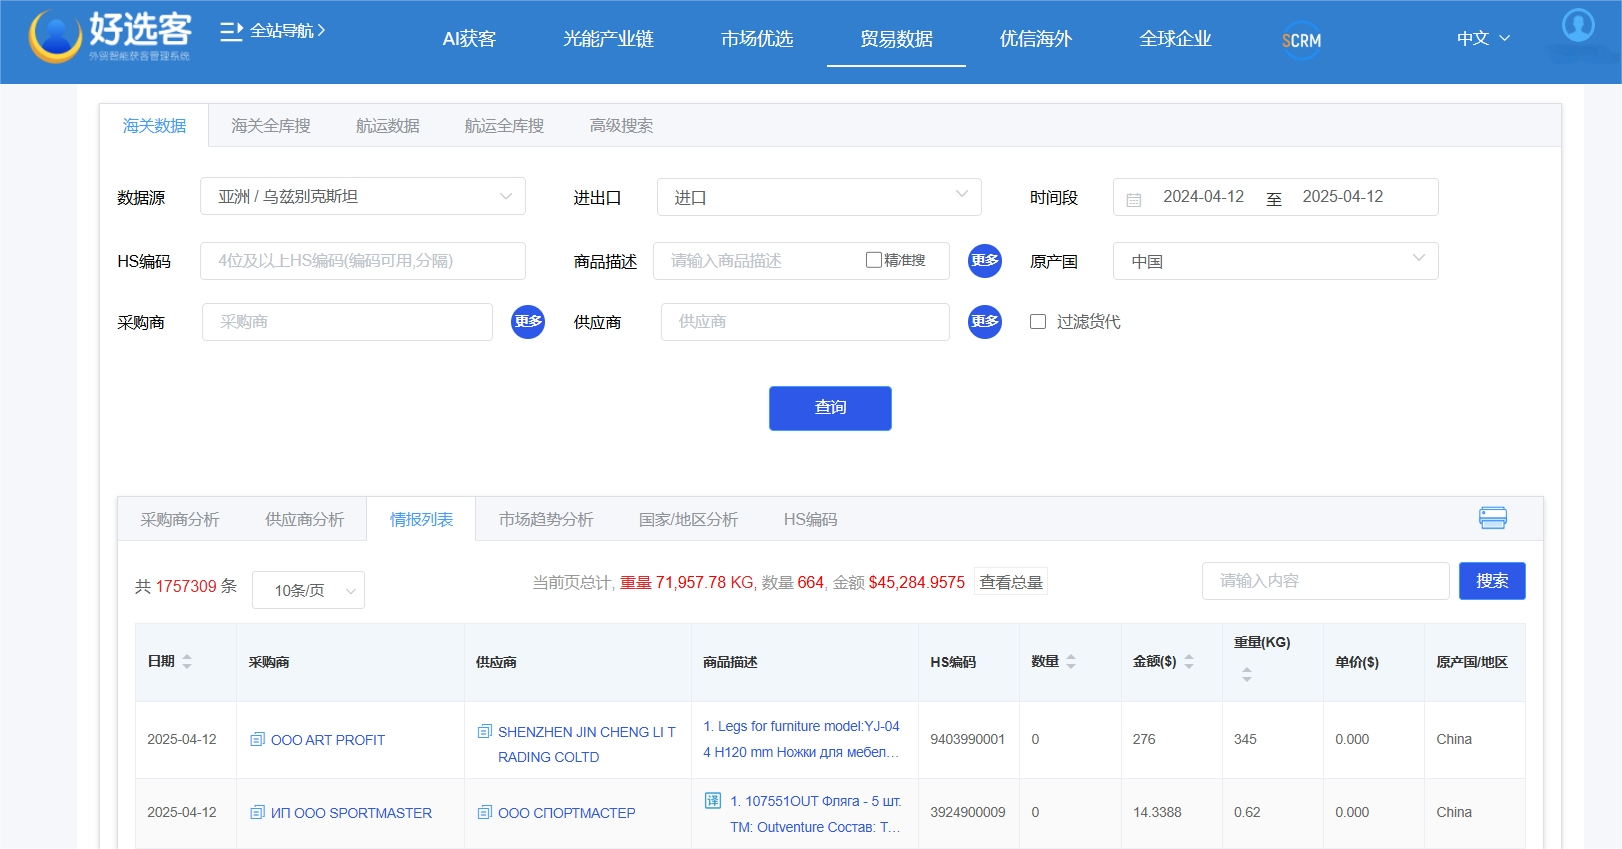The height and width of the screenshot is (849, 1622).
Task: Click the card view toggle icon
Action: [x=1492, y=518]
